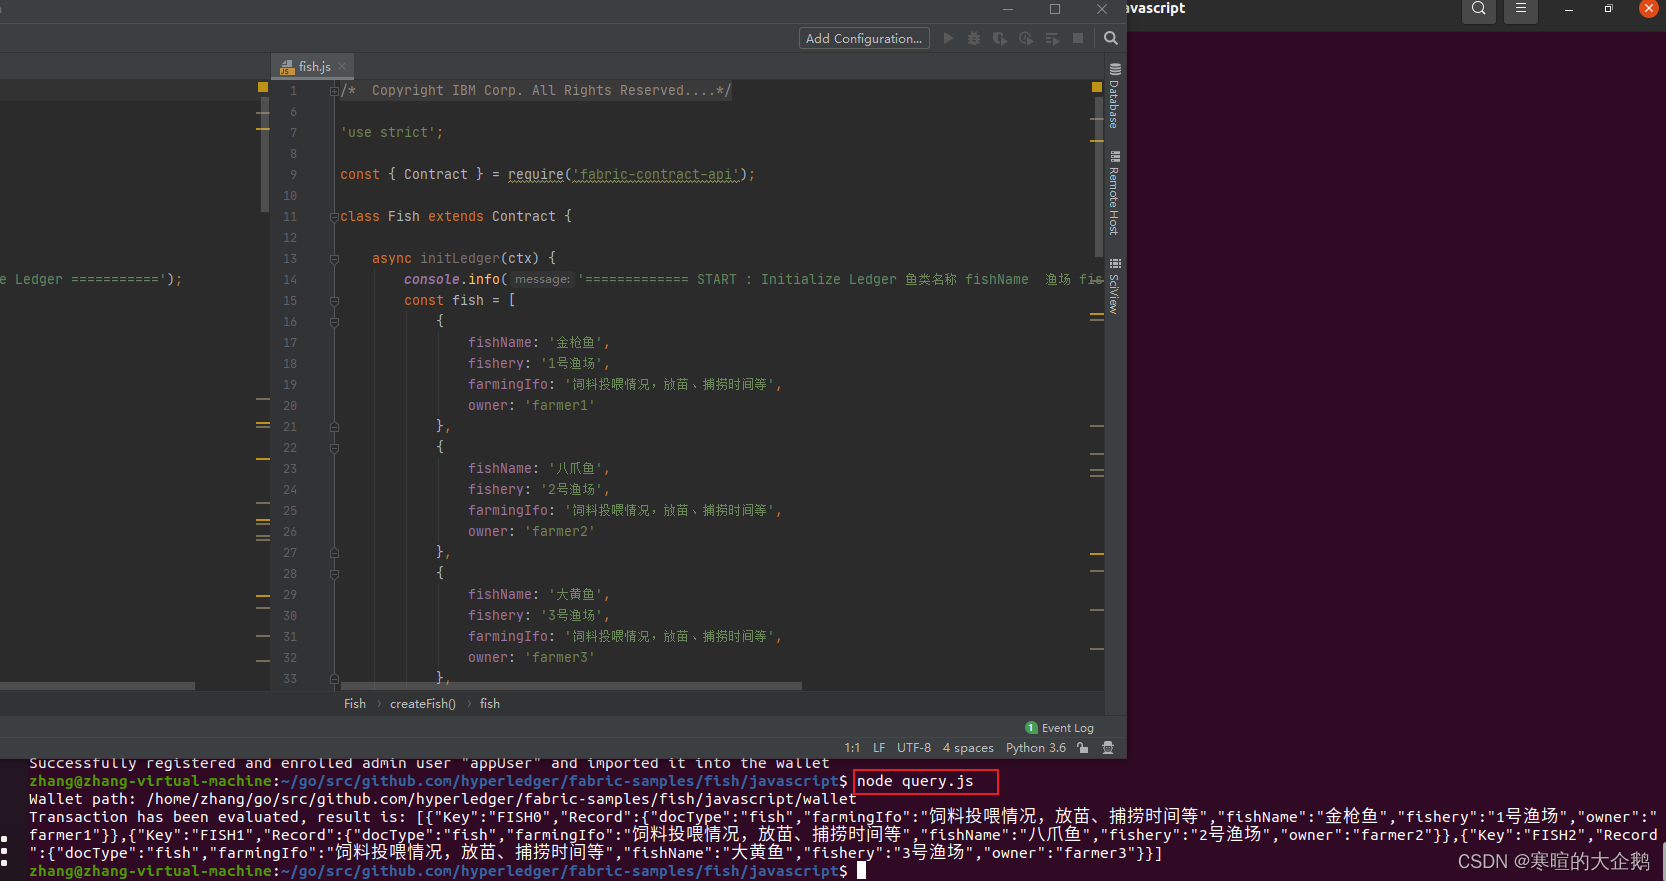
Task: Close the IDE window
Action: pyautogui.click(x=1102, y=9)
